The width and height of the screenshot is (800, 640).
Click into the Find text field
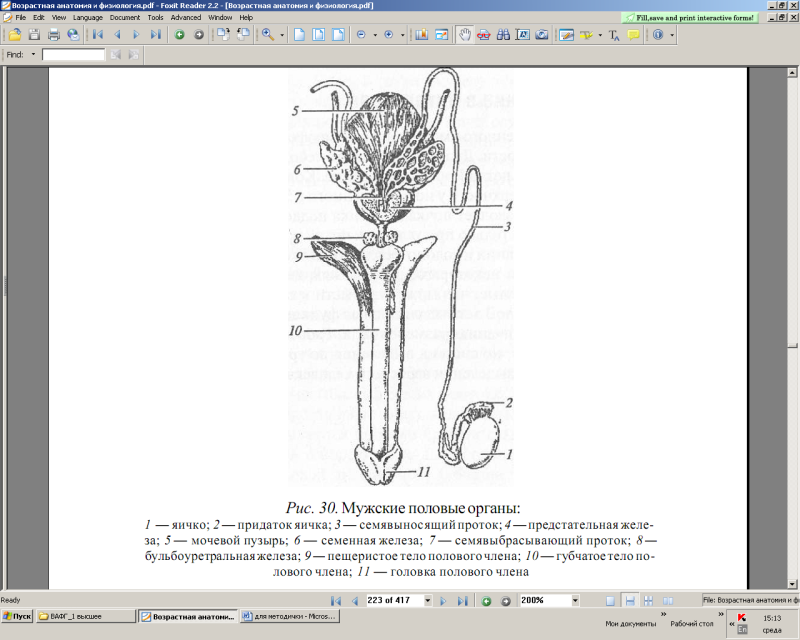73,54
